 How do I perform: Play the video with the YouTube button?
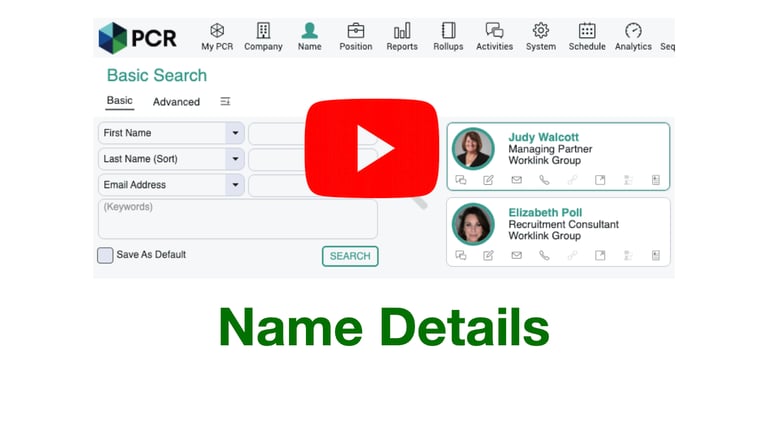372,148
